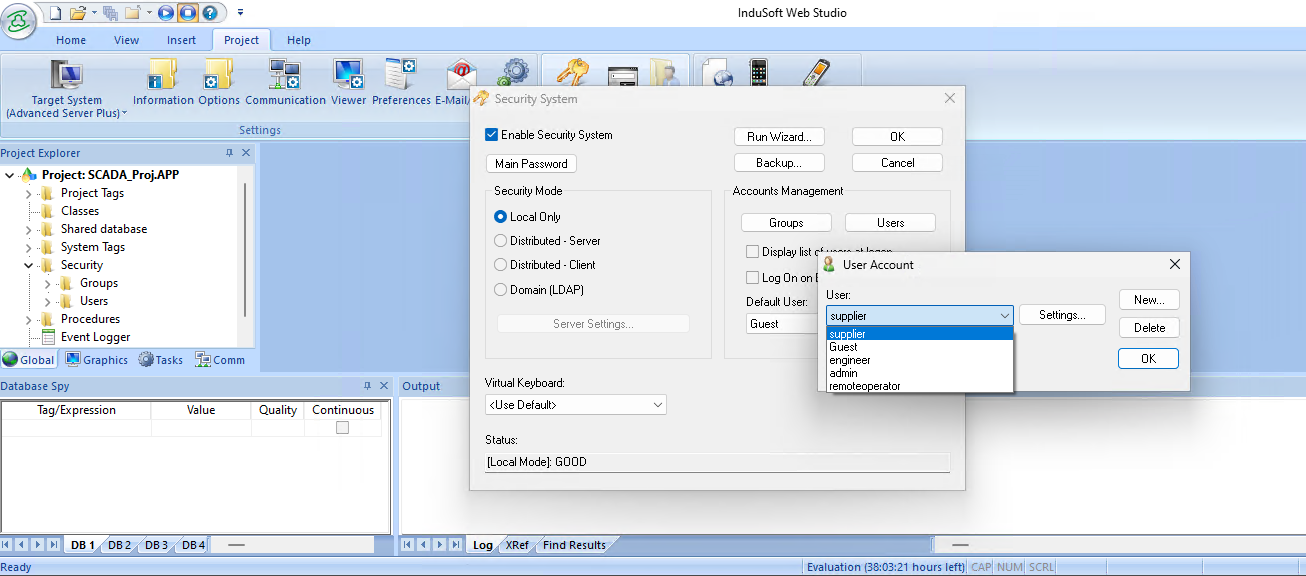The width and height of the screenshot is (1306, 576).
Task: Click the Run Wizard button
Action: point(779,136)
